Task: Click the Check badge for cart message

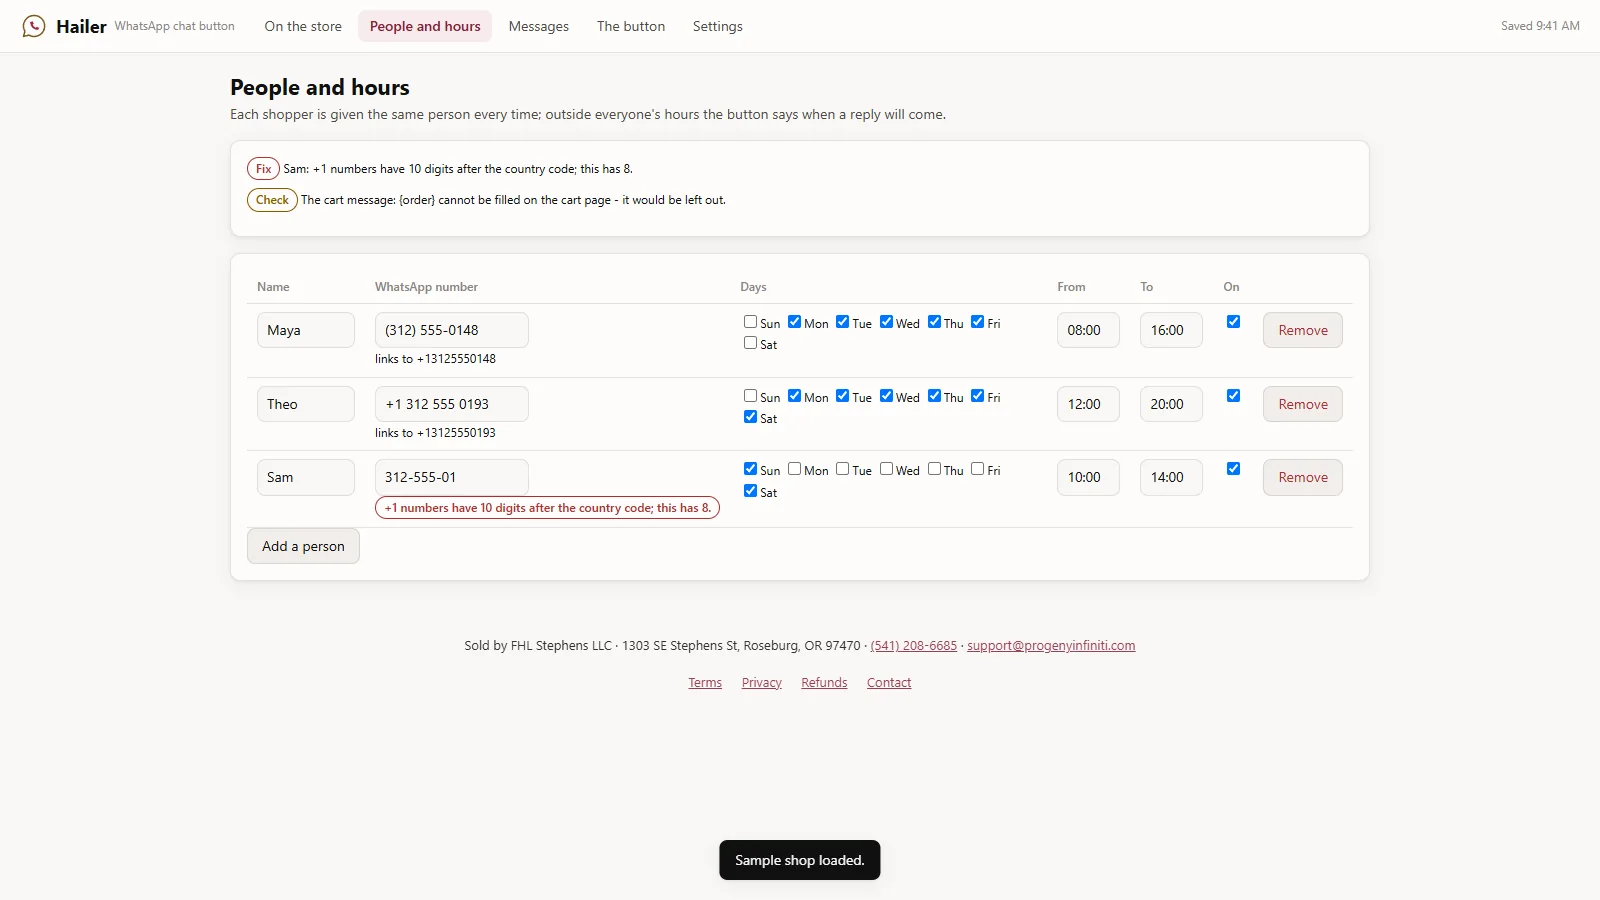Action: [272, 200]
